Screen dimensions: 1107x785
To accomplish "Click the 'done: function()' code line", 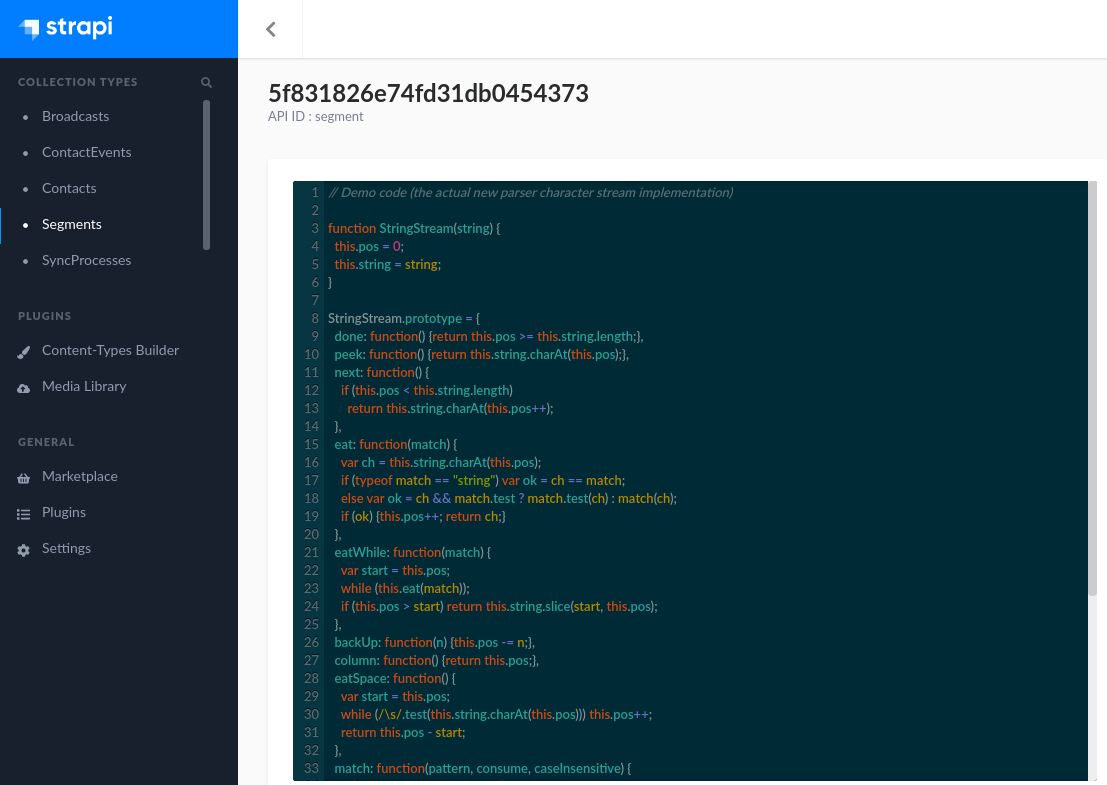I will pos(489,337).
